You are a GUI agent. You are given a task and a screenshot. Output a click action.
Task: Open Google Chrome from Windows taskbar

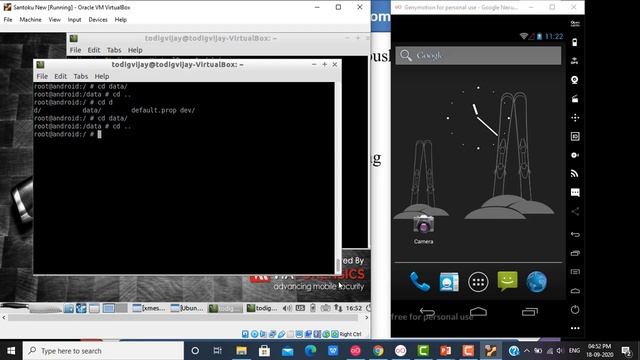[x=378, y=351]
